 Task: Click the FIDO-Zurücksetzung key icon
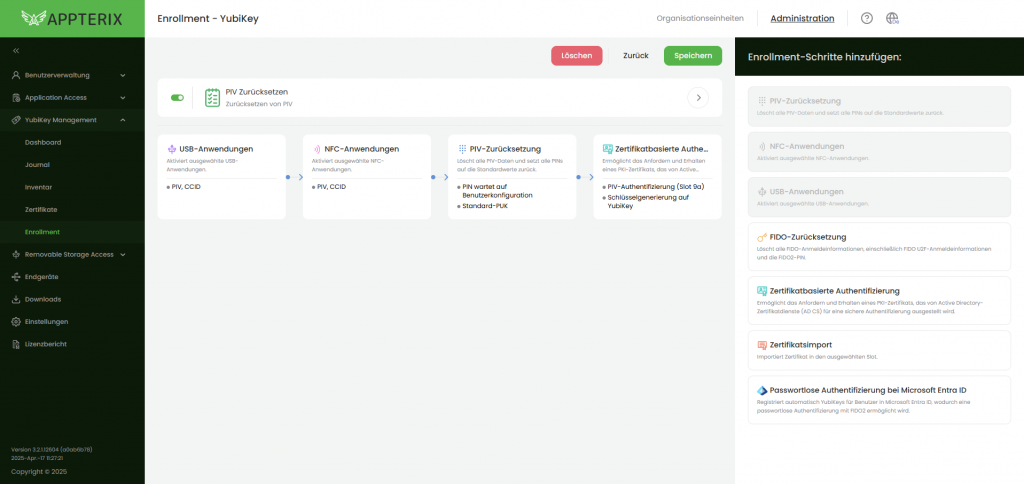click(x=762, y=237)
